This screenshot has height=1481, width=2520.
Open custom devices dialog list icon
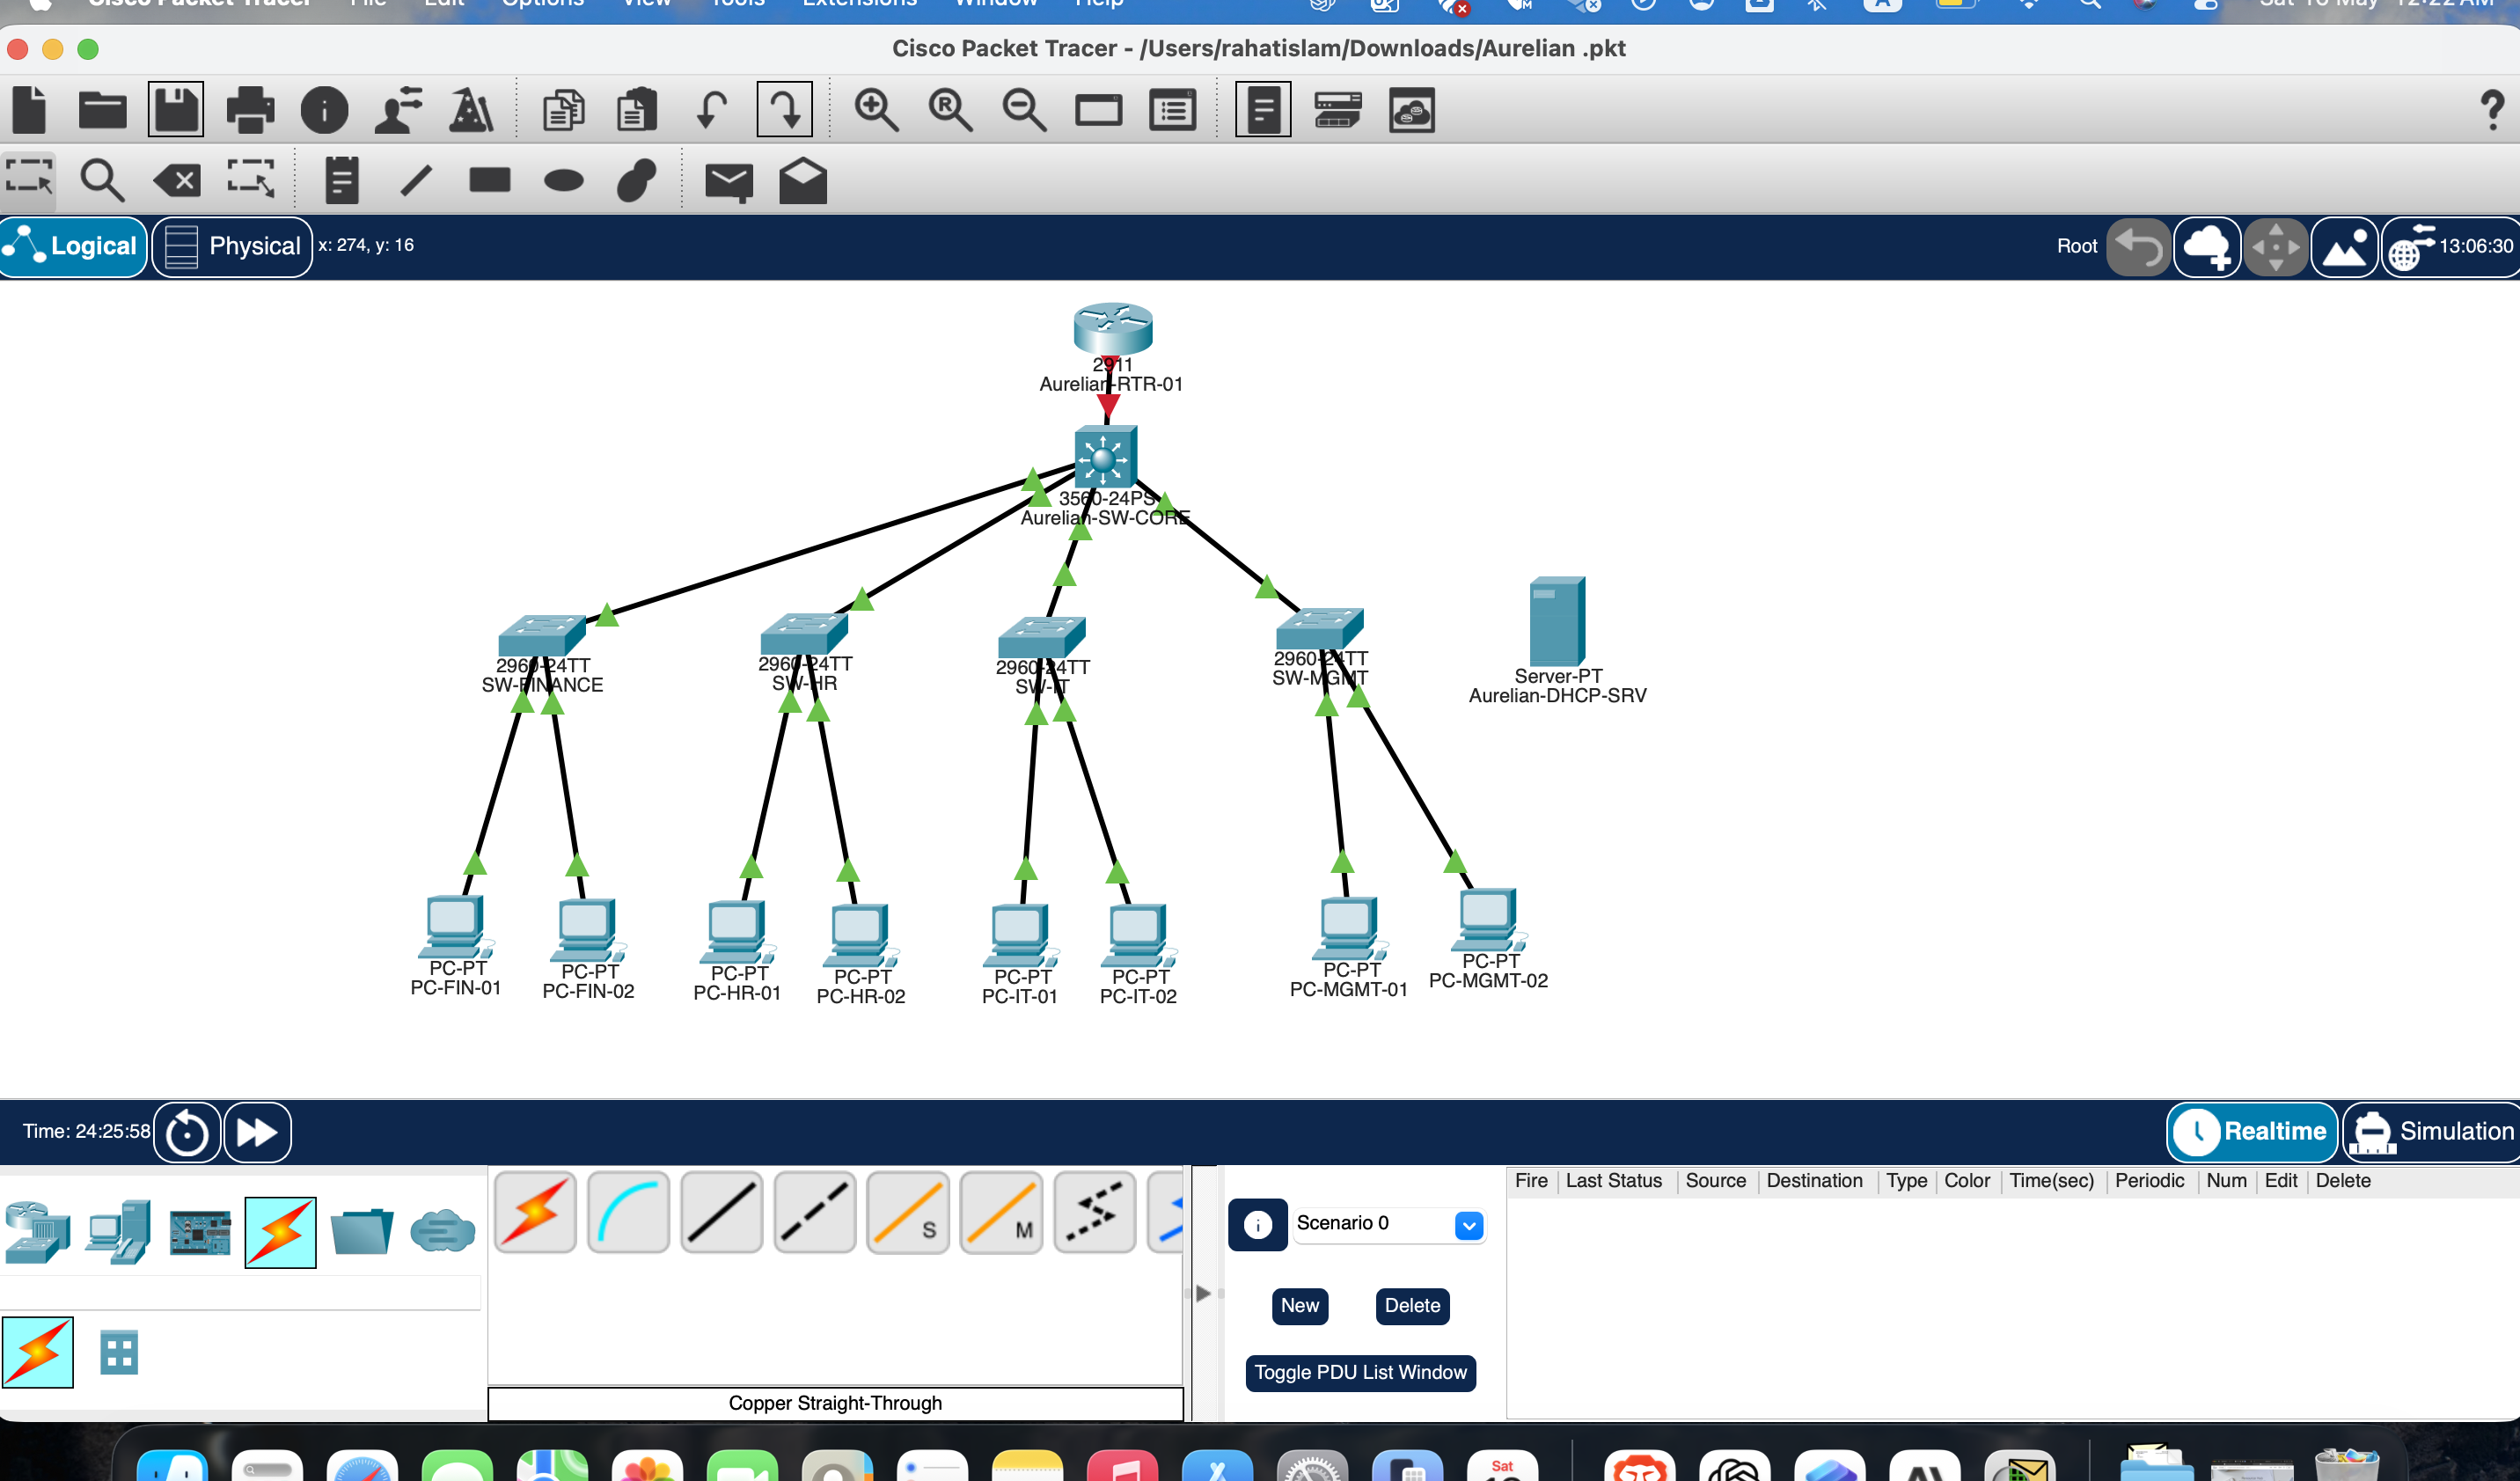coord(1172,110)
